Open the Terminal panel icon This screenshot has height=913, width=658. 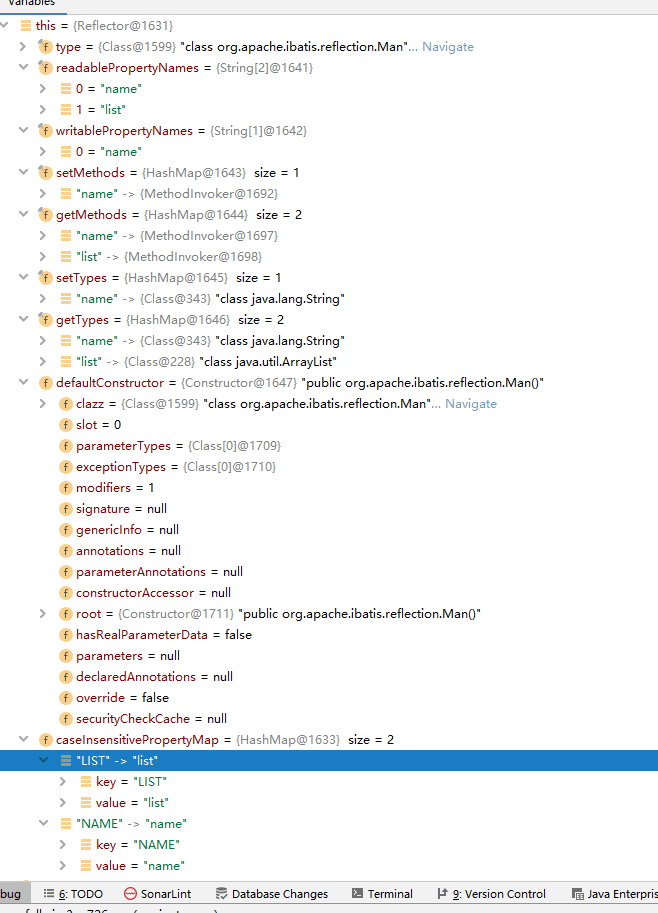(x=358, y=893)
